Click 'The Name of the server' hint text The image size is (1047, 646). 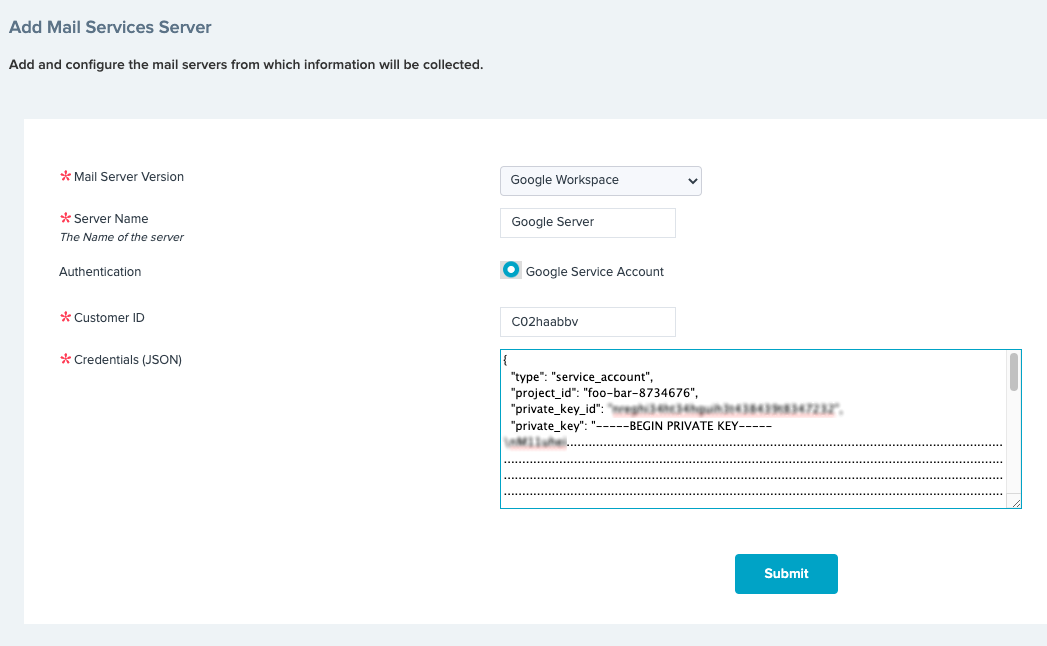pyautogui.click(x=122, y=237)
